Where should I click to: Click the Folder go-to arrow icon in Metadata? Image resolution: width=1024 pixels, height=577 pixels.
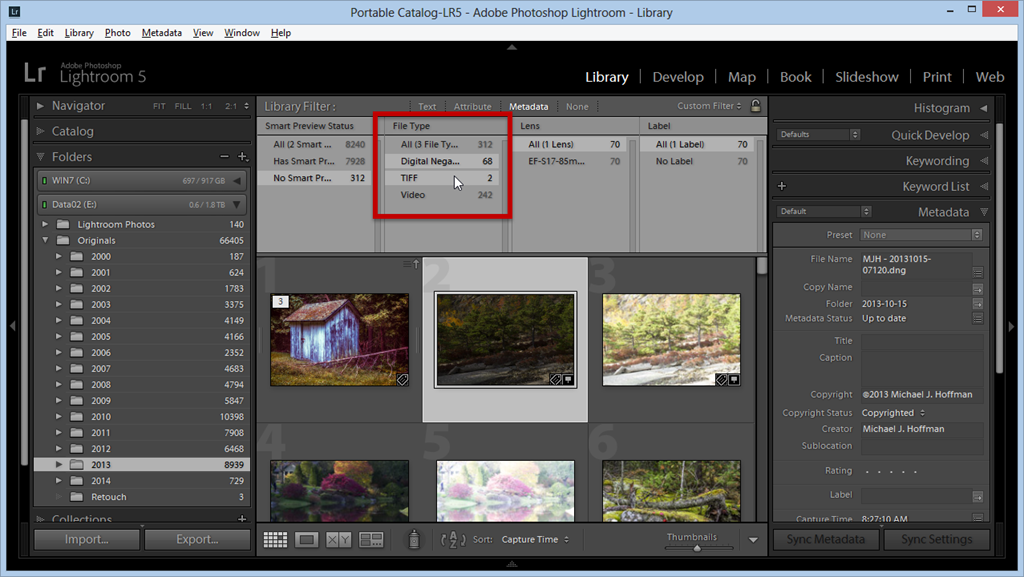(x=978, y=304)
